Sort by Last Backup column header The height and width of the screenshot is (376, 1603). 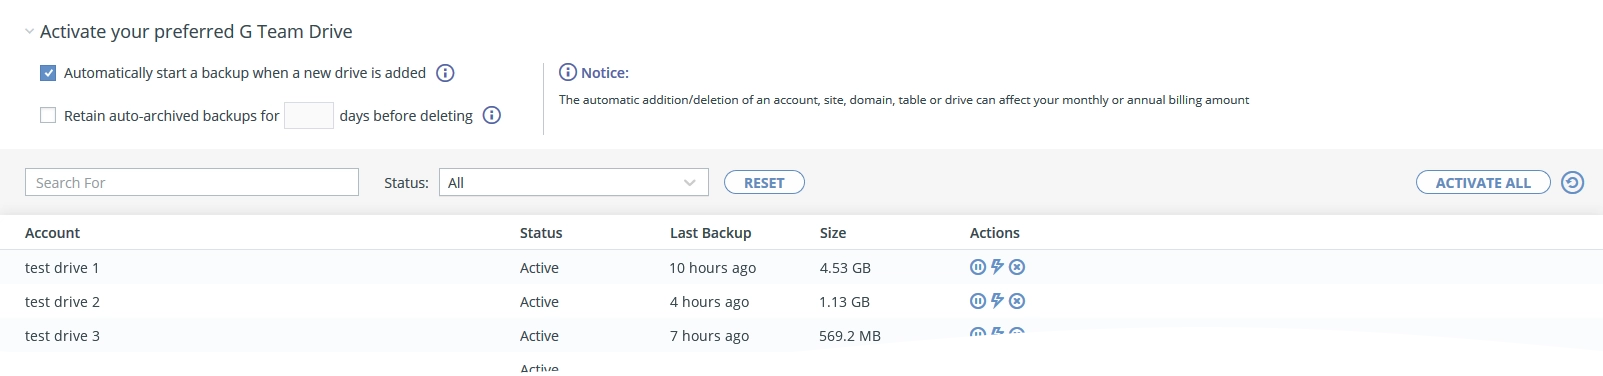710,233
